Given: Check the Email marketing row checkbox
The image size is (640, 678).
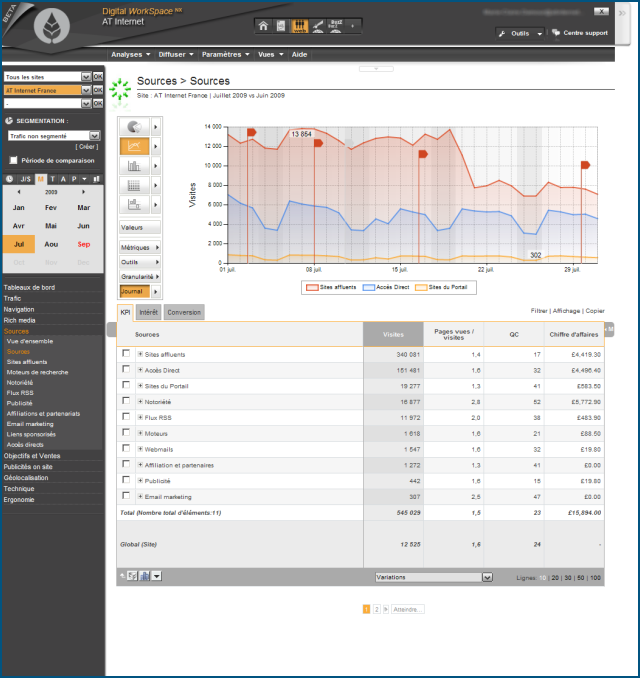Looking at the screenshot, I should pyautogui.click(x=126, y=496).
